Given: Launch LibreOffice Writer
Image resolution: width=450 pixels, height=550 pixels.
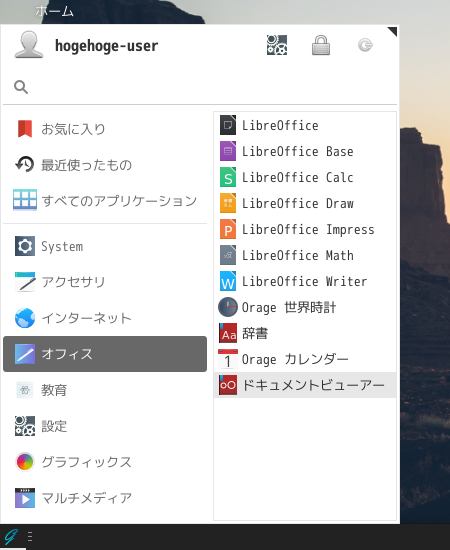Looking at the screenshot, I should pyautogui.click(x=305, y=281).
